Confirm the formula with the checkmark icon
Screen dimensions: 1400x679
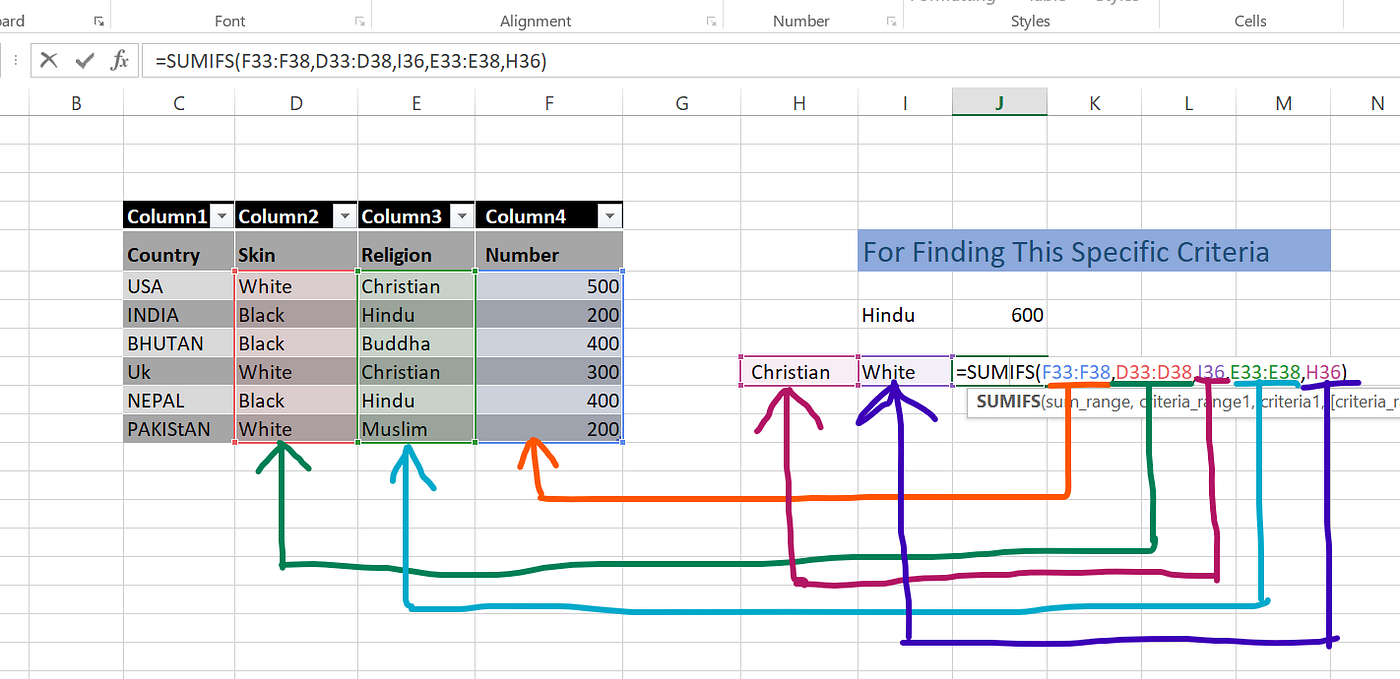pyautogui.click(x=84, y=60)
